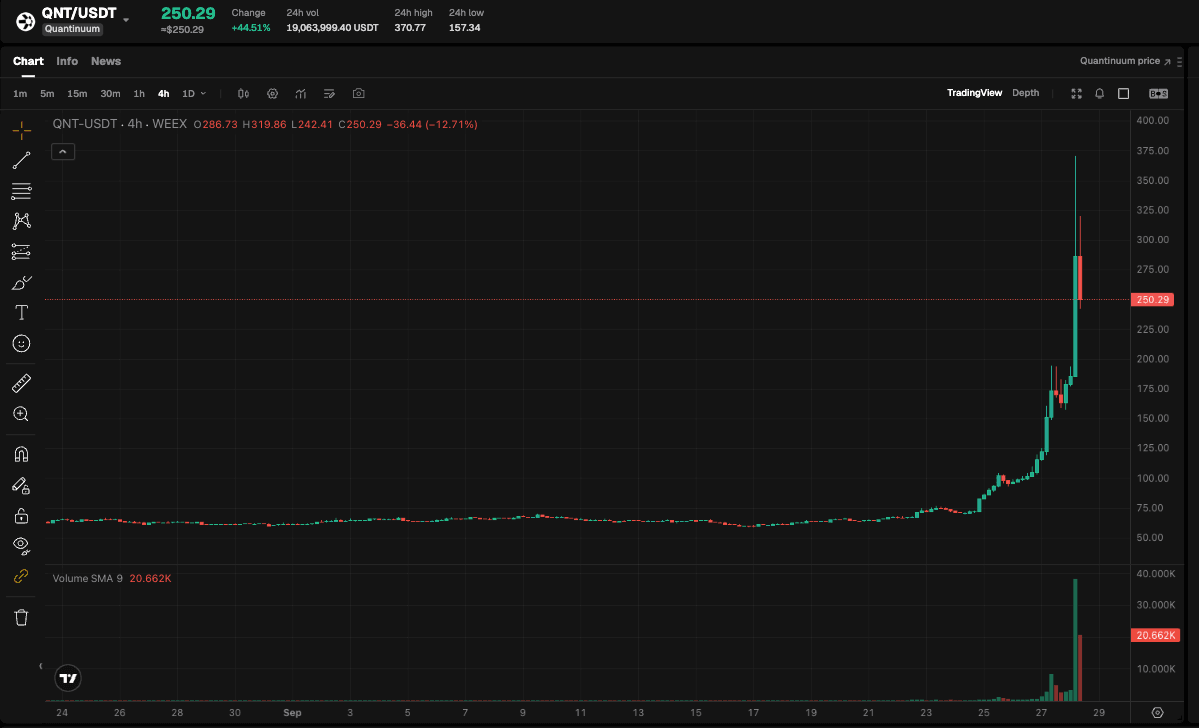Select the 4h timeframe
The image size is (1199, 728).
(164, 93)
